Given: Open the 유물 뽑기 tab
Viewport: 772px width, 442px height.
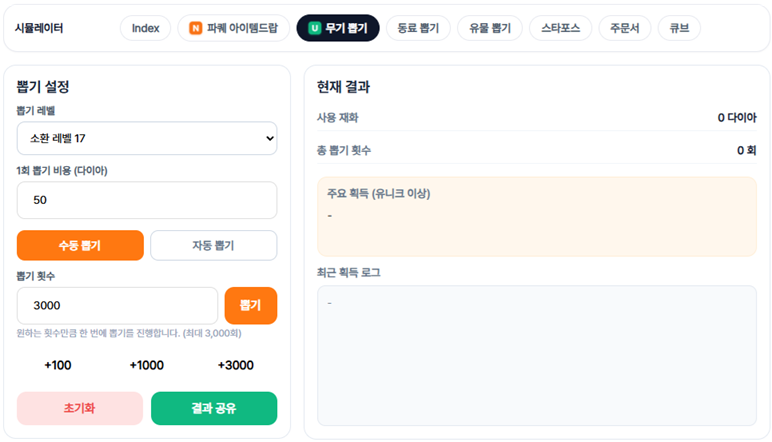Looking at the screenshot, I should point(490,28).
